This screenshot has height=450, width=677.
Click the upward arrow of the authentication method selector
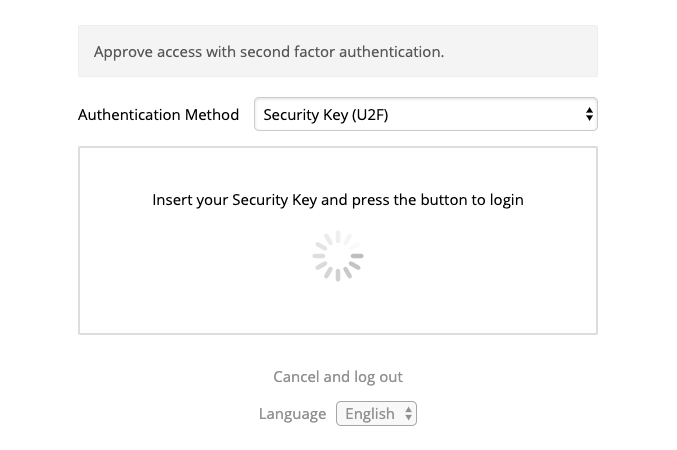(x=589, y=110)
